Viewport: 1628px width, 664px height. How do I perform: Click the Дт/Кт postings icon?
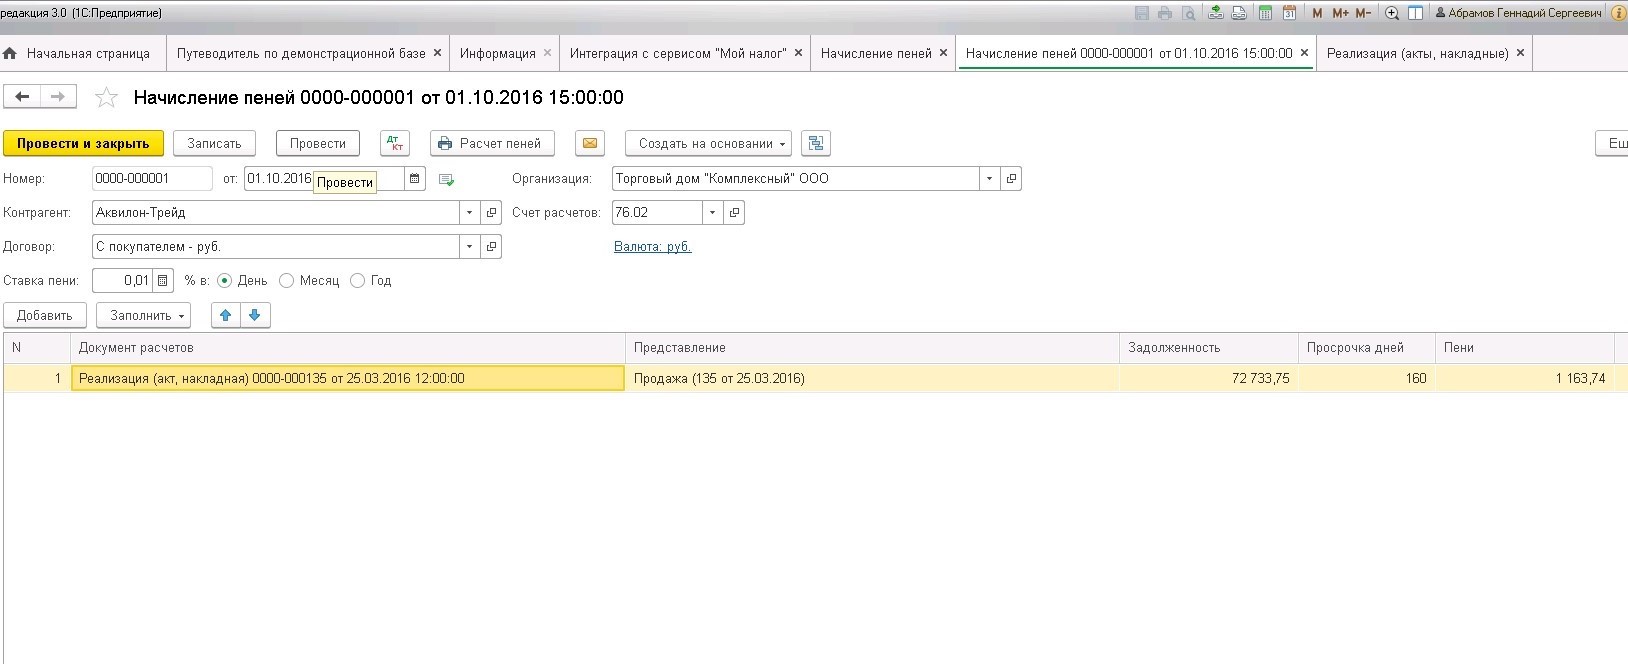pyautogui.click(x=395, y=143)
